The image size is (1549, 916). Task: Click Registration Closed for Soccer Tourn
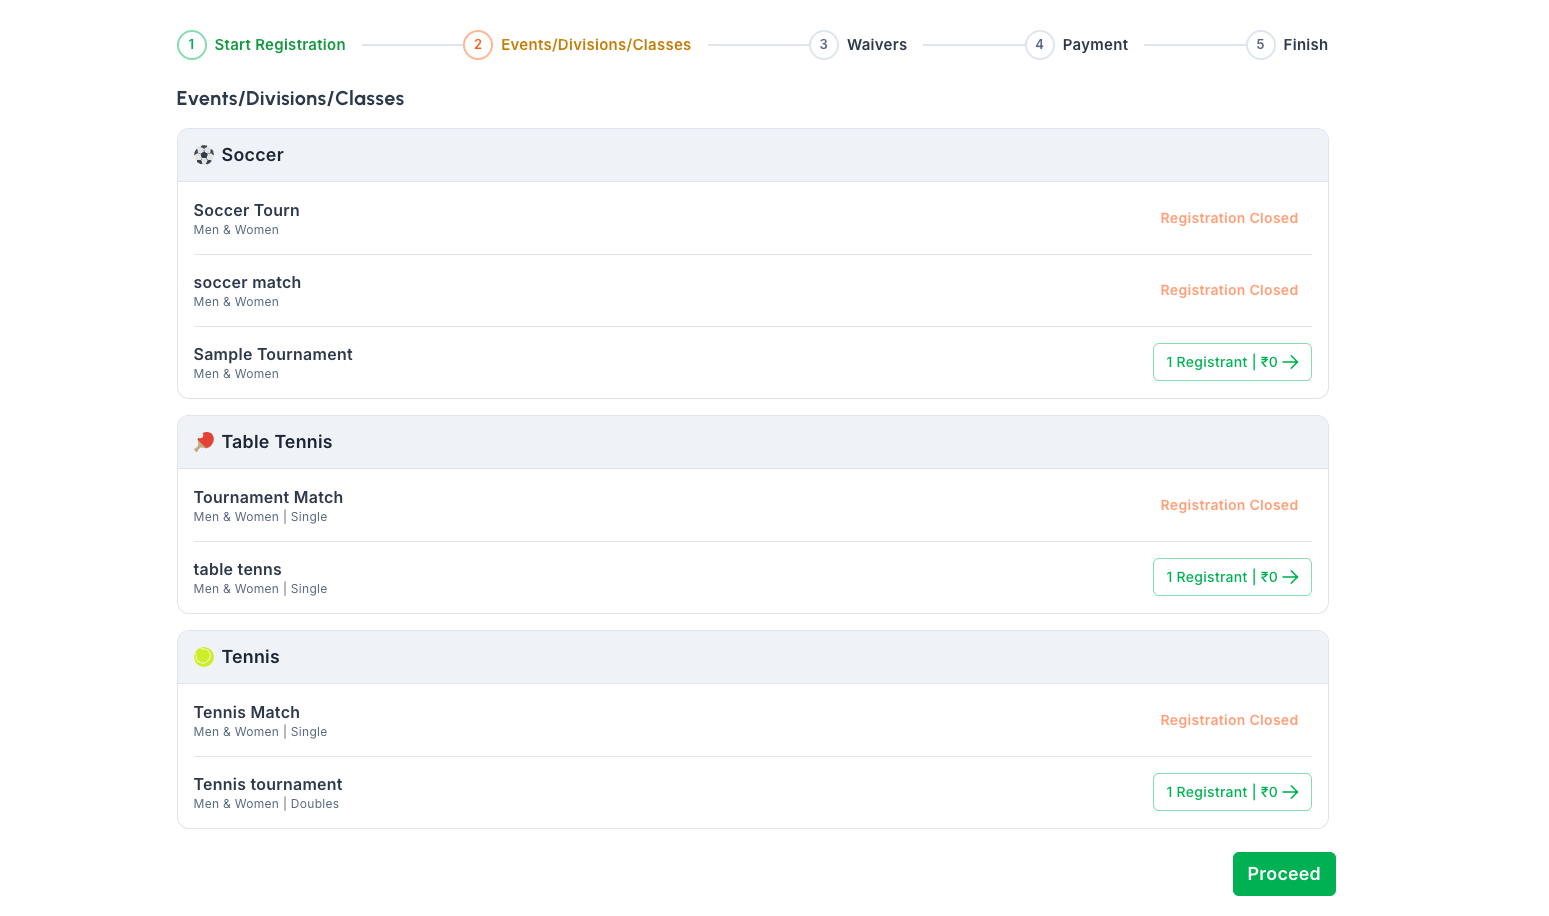coord(1228,218)
